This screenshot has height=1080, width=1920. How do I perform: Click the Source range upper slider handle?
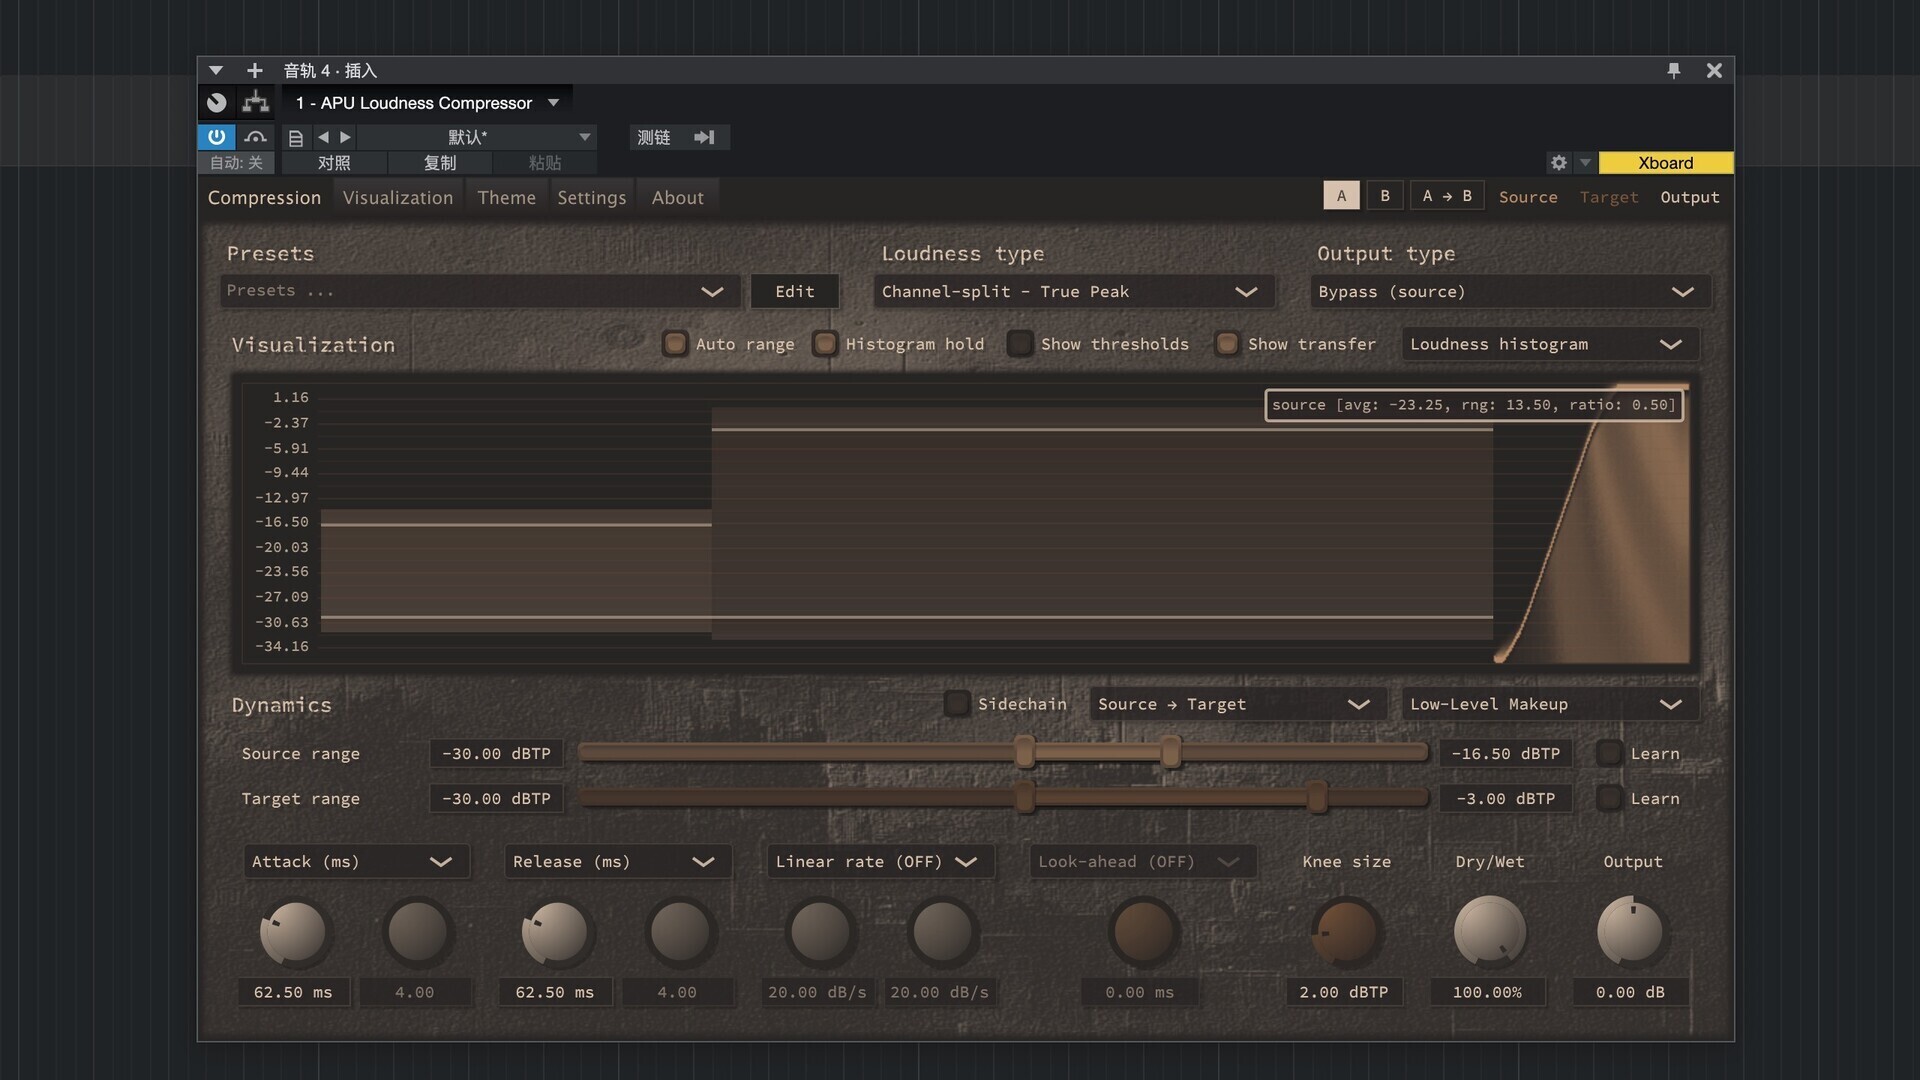tap(1170, 752)
